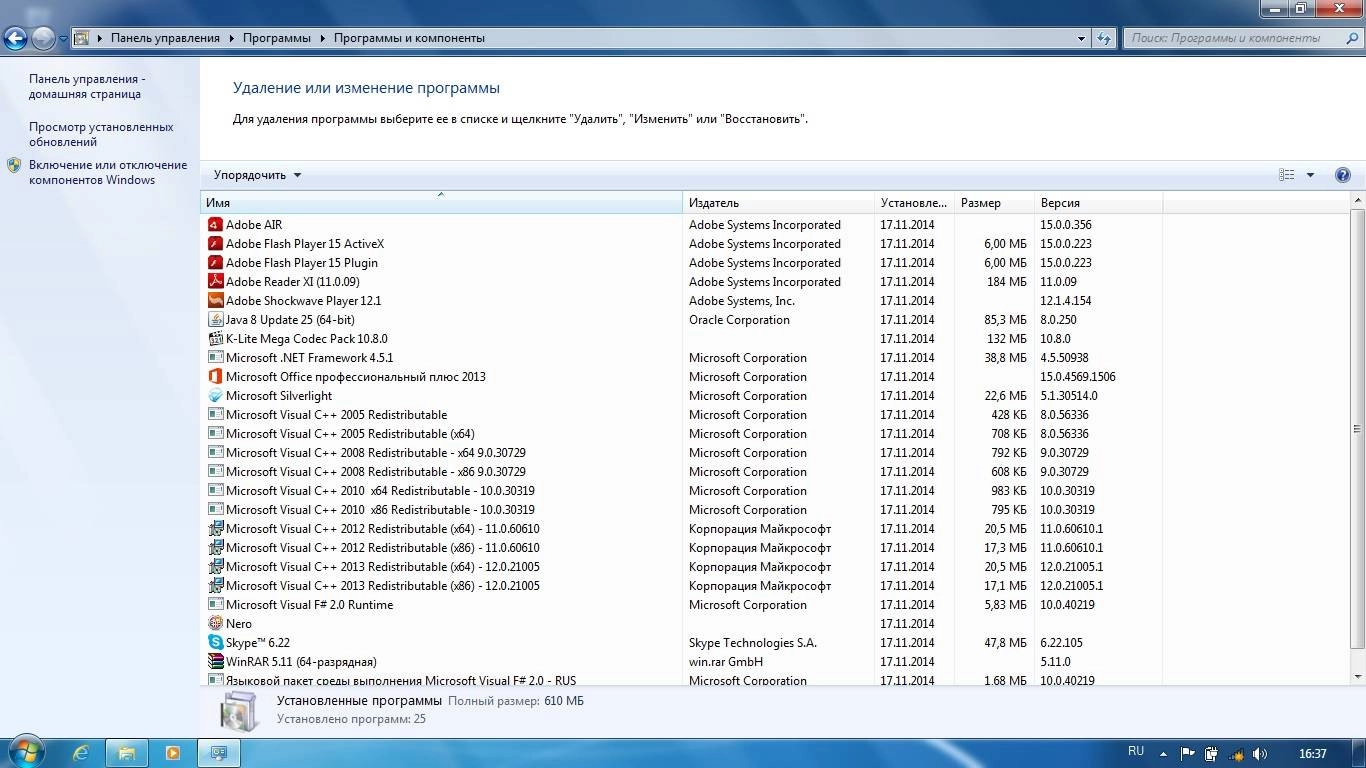
Task: Click the Панель управления breadcrumb
Action: click(165, 38)
